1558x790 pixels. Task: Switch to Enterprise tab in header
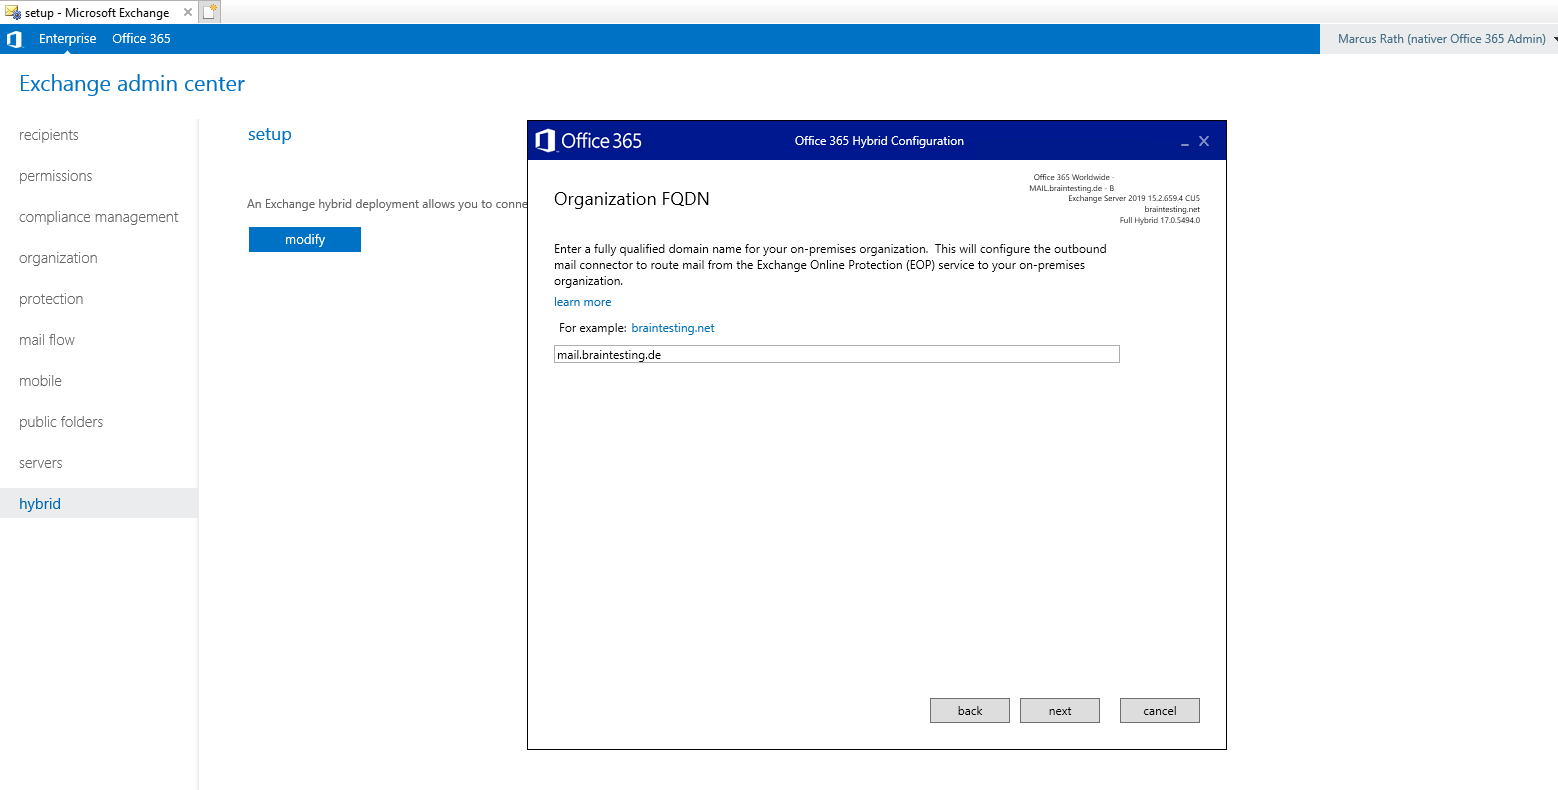[x=68, y=39]
